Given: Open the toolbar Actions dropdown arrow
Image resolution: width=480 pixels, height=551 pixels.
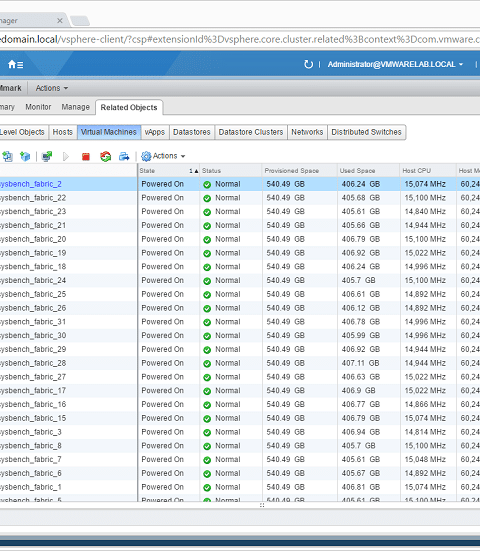Looking at the screenshot, I should coord(183,156).
